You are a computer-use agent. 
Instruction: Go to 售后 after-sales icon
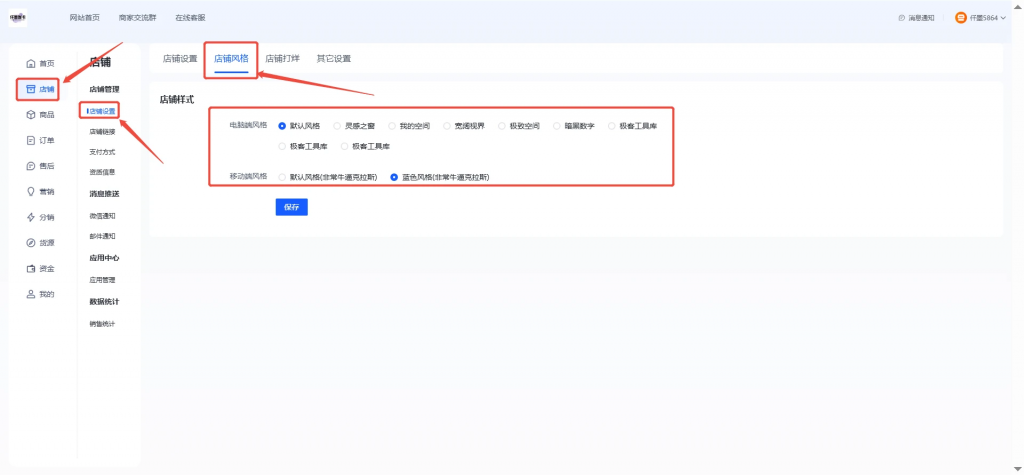pos(30,166)
